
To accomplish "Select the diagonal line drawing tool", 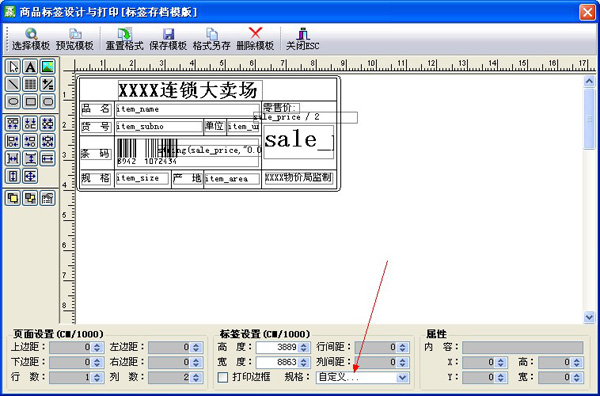I will click(13, 84).
